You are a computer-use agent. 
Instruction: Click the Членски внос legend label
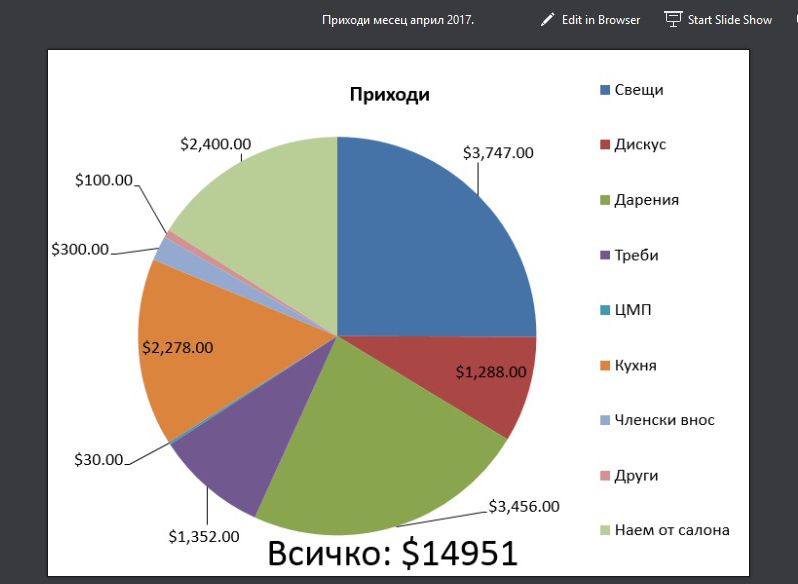click(x=664, y=420)
